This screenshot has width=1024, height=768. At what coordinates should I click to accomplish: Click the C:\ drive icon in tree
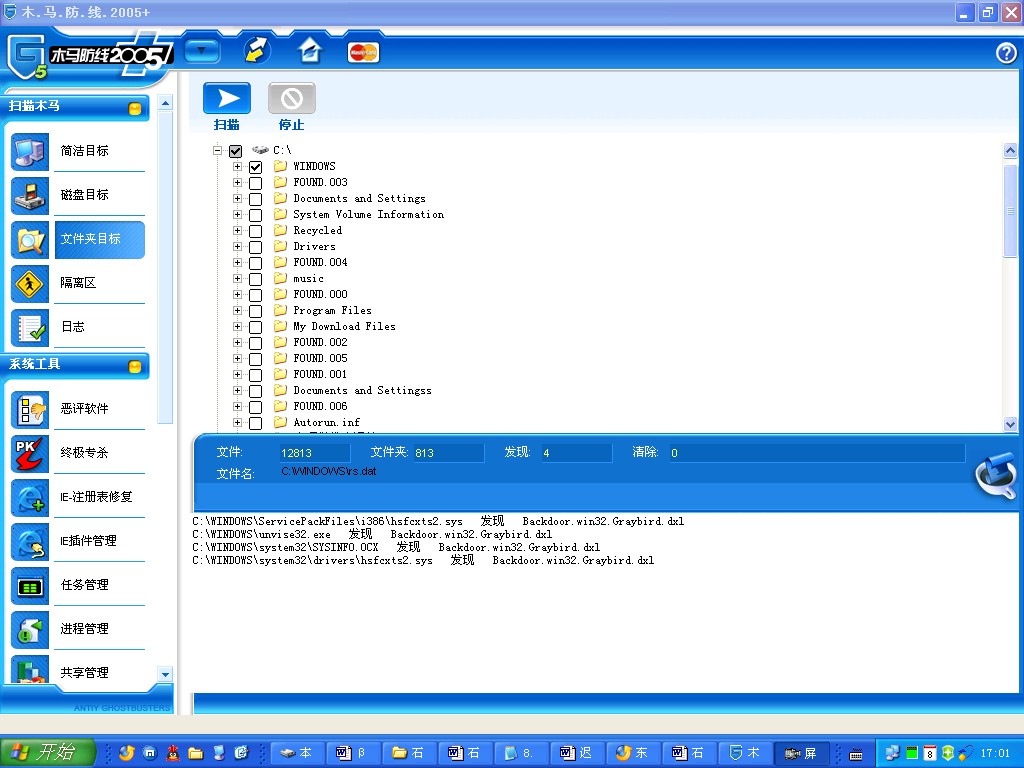pyautogui.click(x=261, y=150)
